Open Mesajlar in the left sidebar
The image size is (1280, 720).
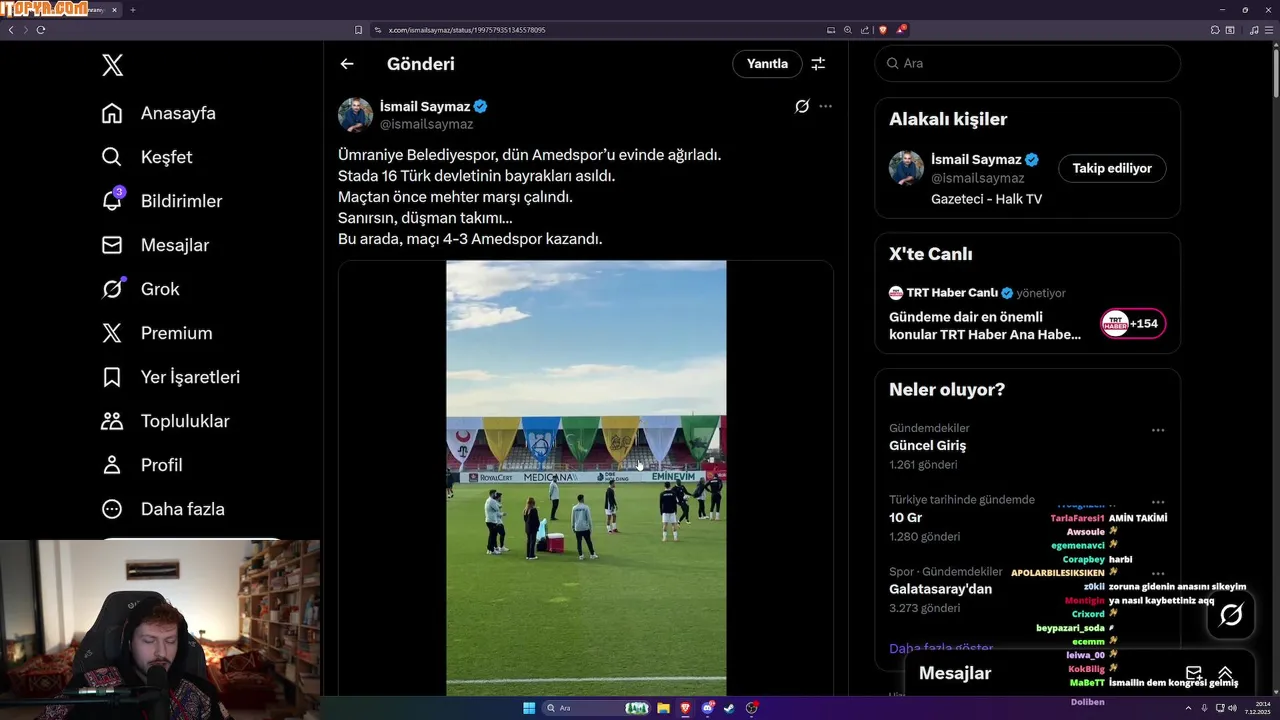pyautogui.click(x=155, y=245)
